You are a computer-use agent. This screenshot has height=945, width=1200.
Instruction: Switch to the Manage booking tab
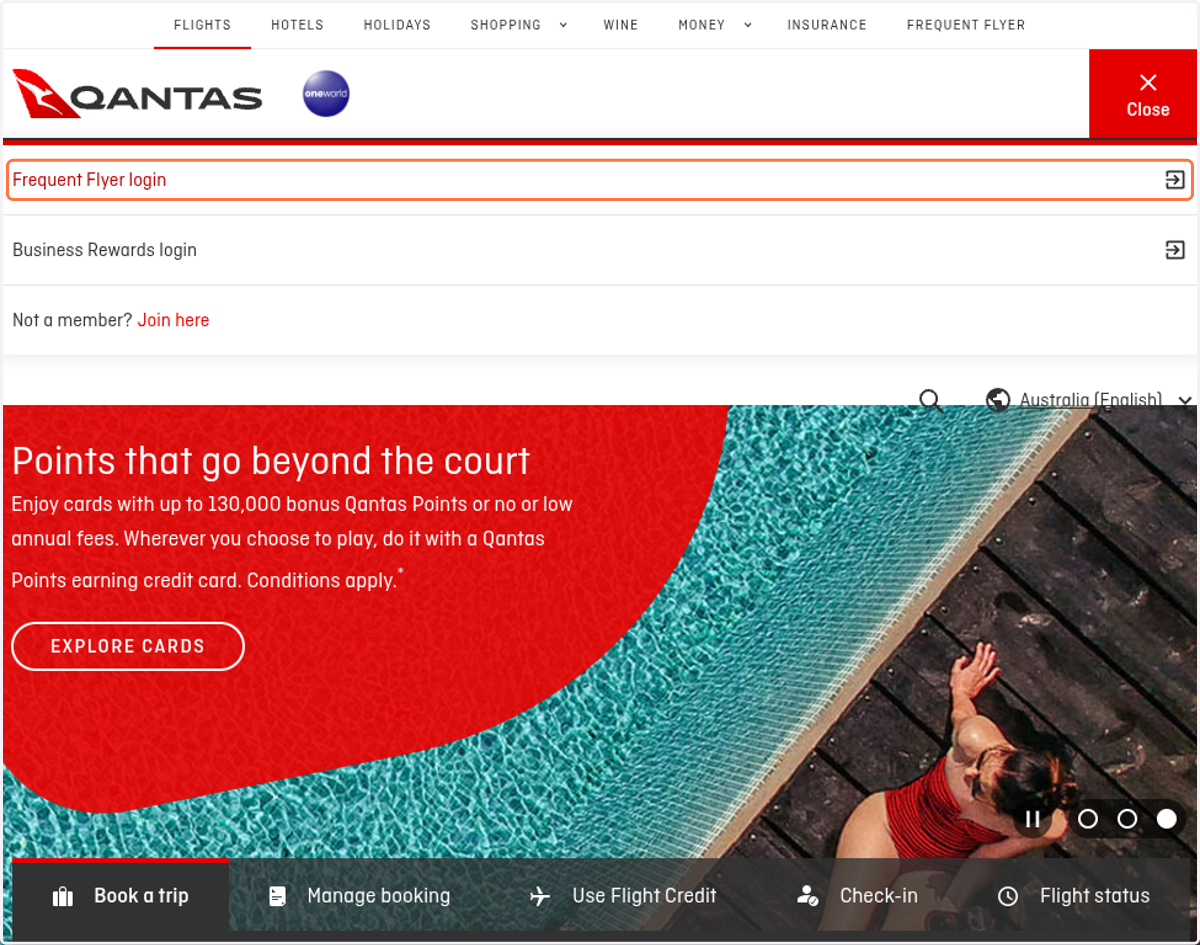pos(359,897)
